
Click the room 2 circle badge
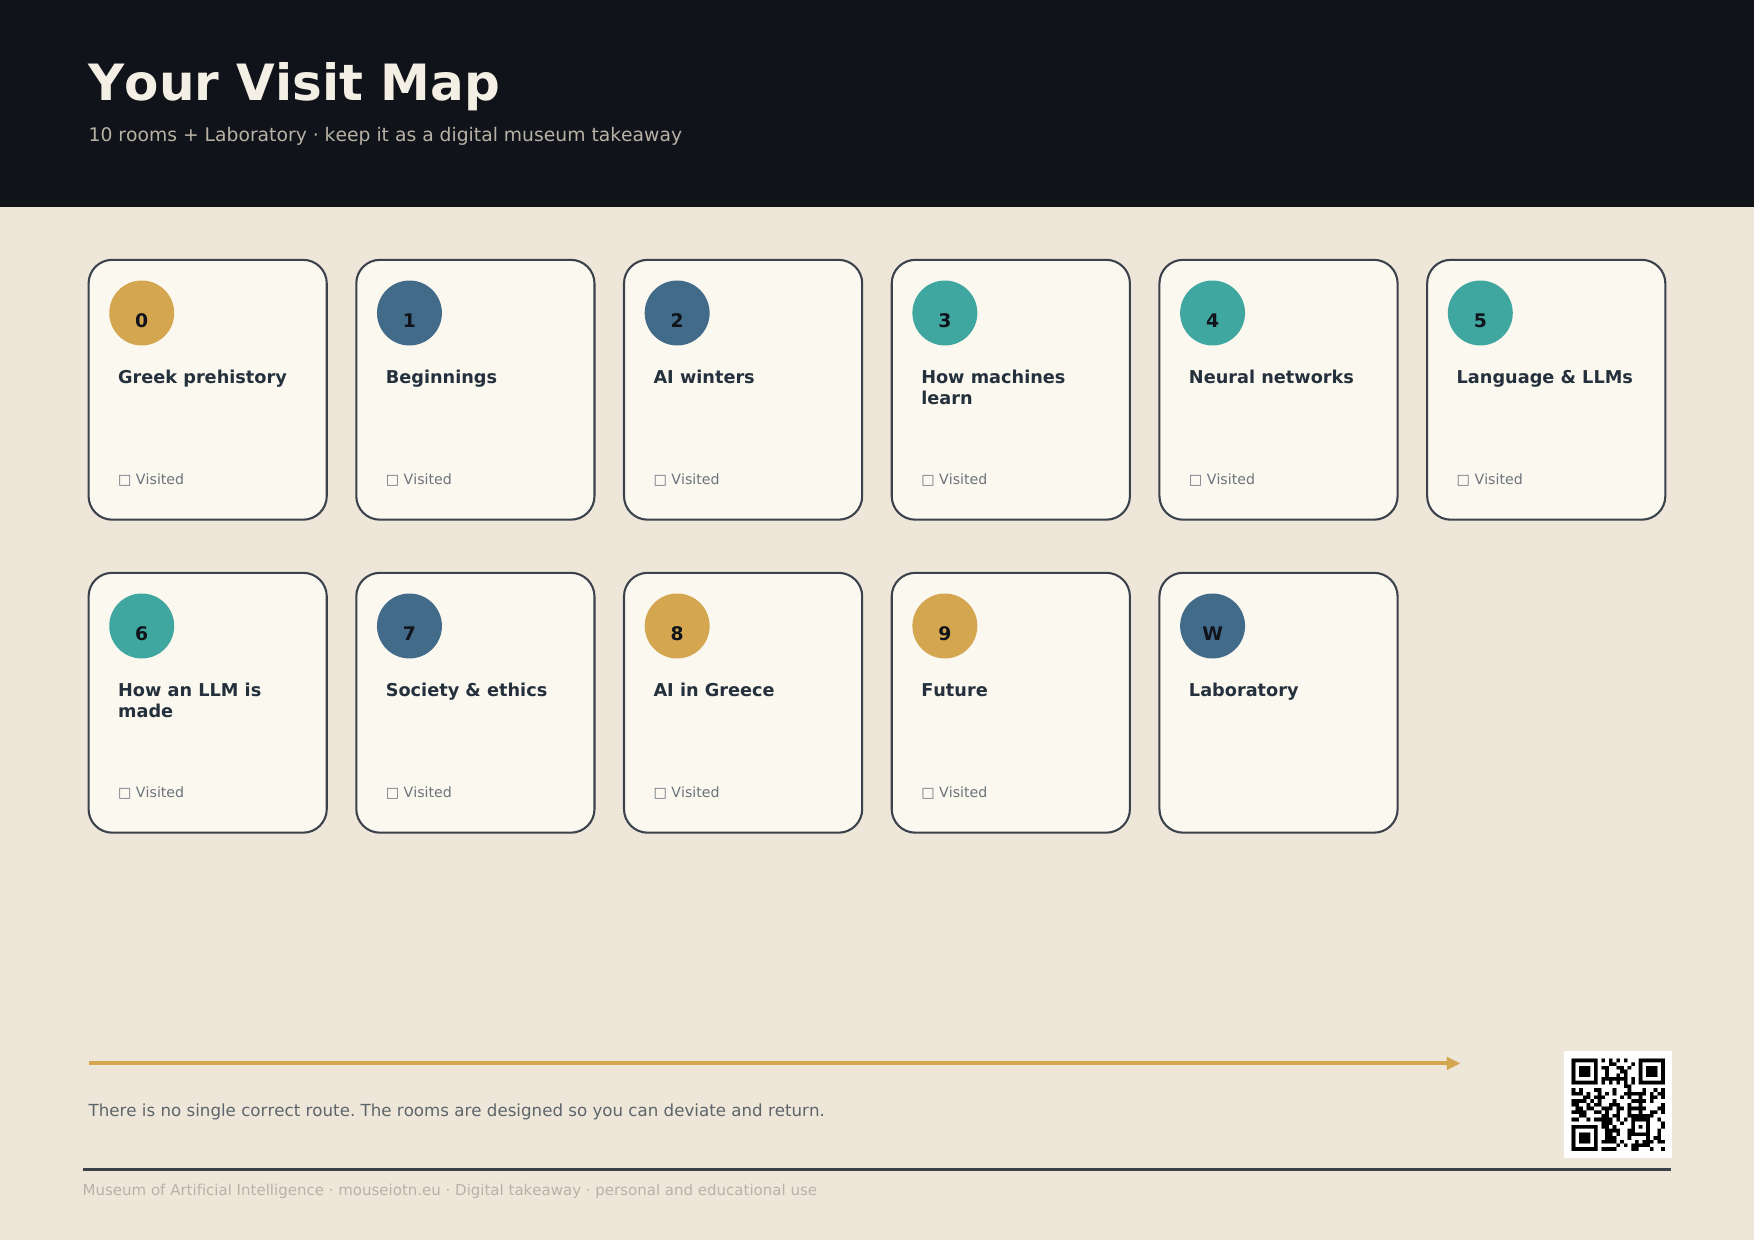click(677, 313)
